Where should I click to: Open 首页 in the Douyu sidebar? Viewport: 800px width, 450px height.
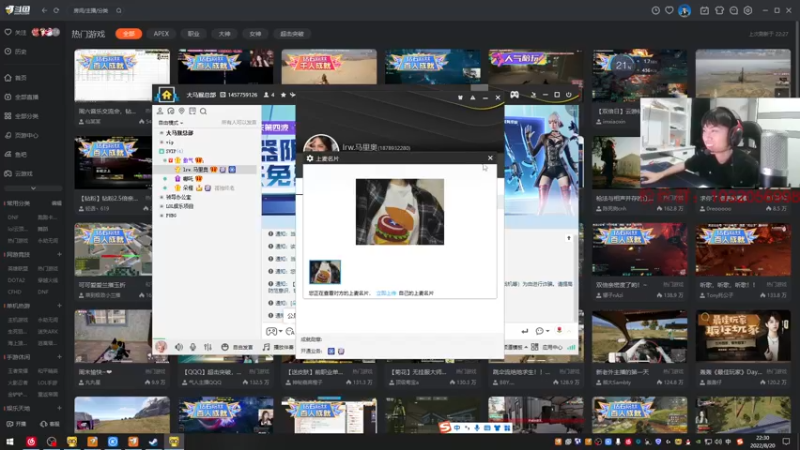[x=16, y=78]
